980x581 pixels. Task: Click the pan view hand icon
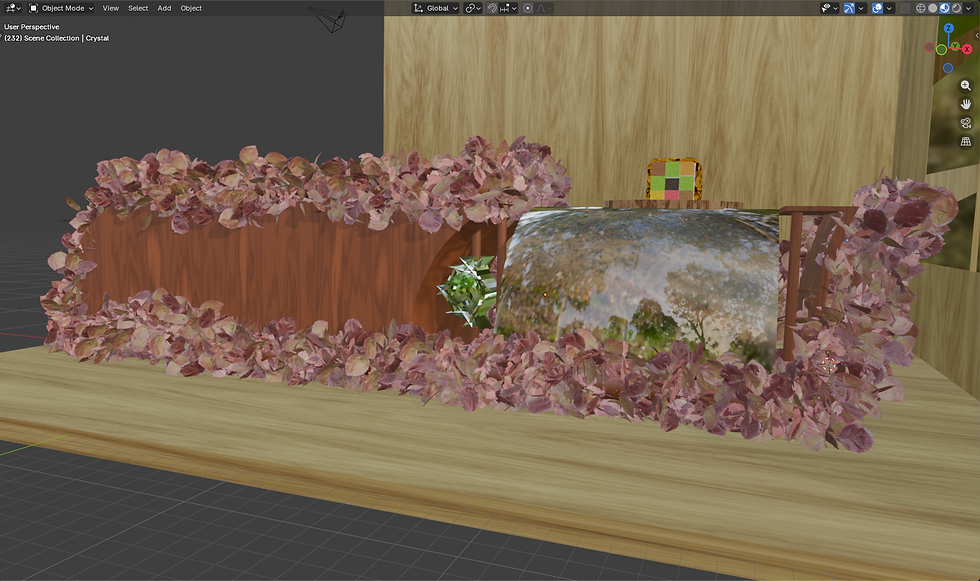966,104
